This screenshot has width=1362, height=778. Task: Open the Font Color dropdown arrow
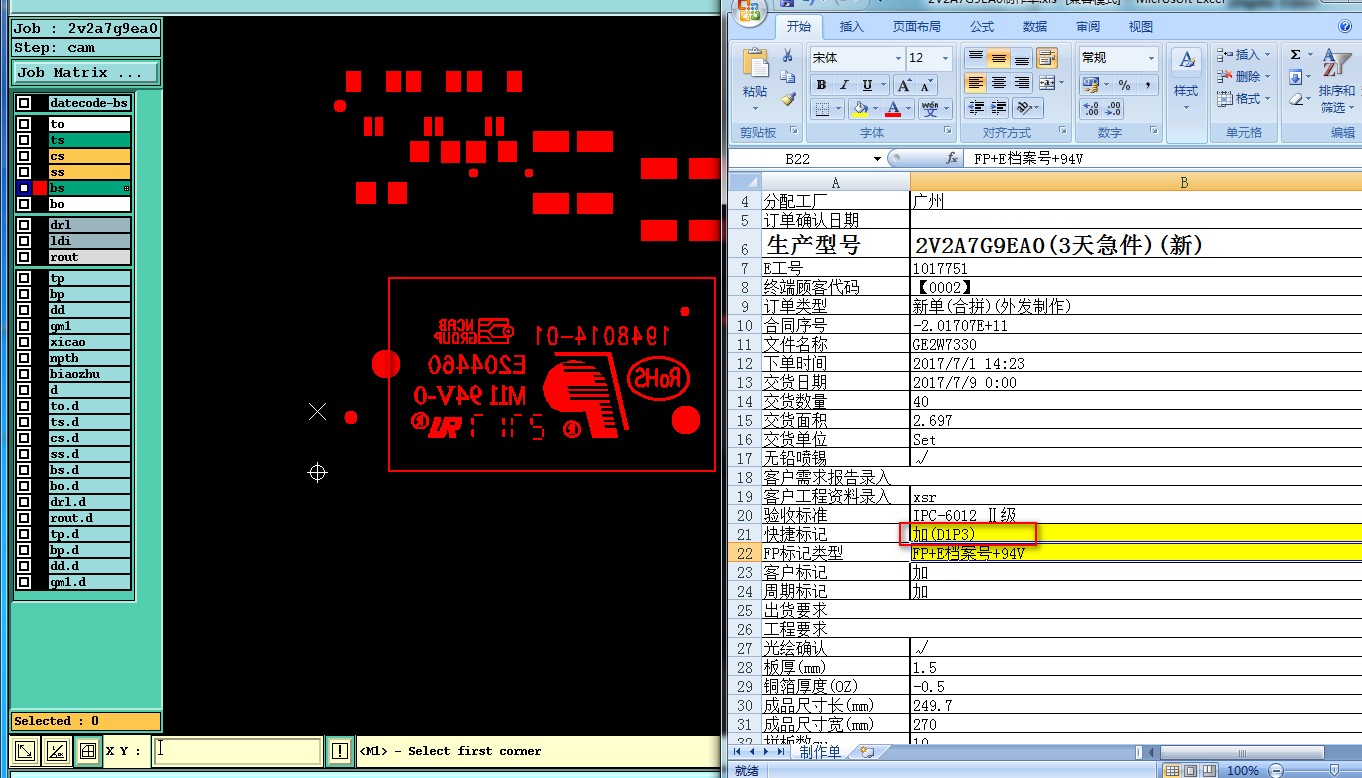point(908,108)
